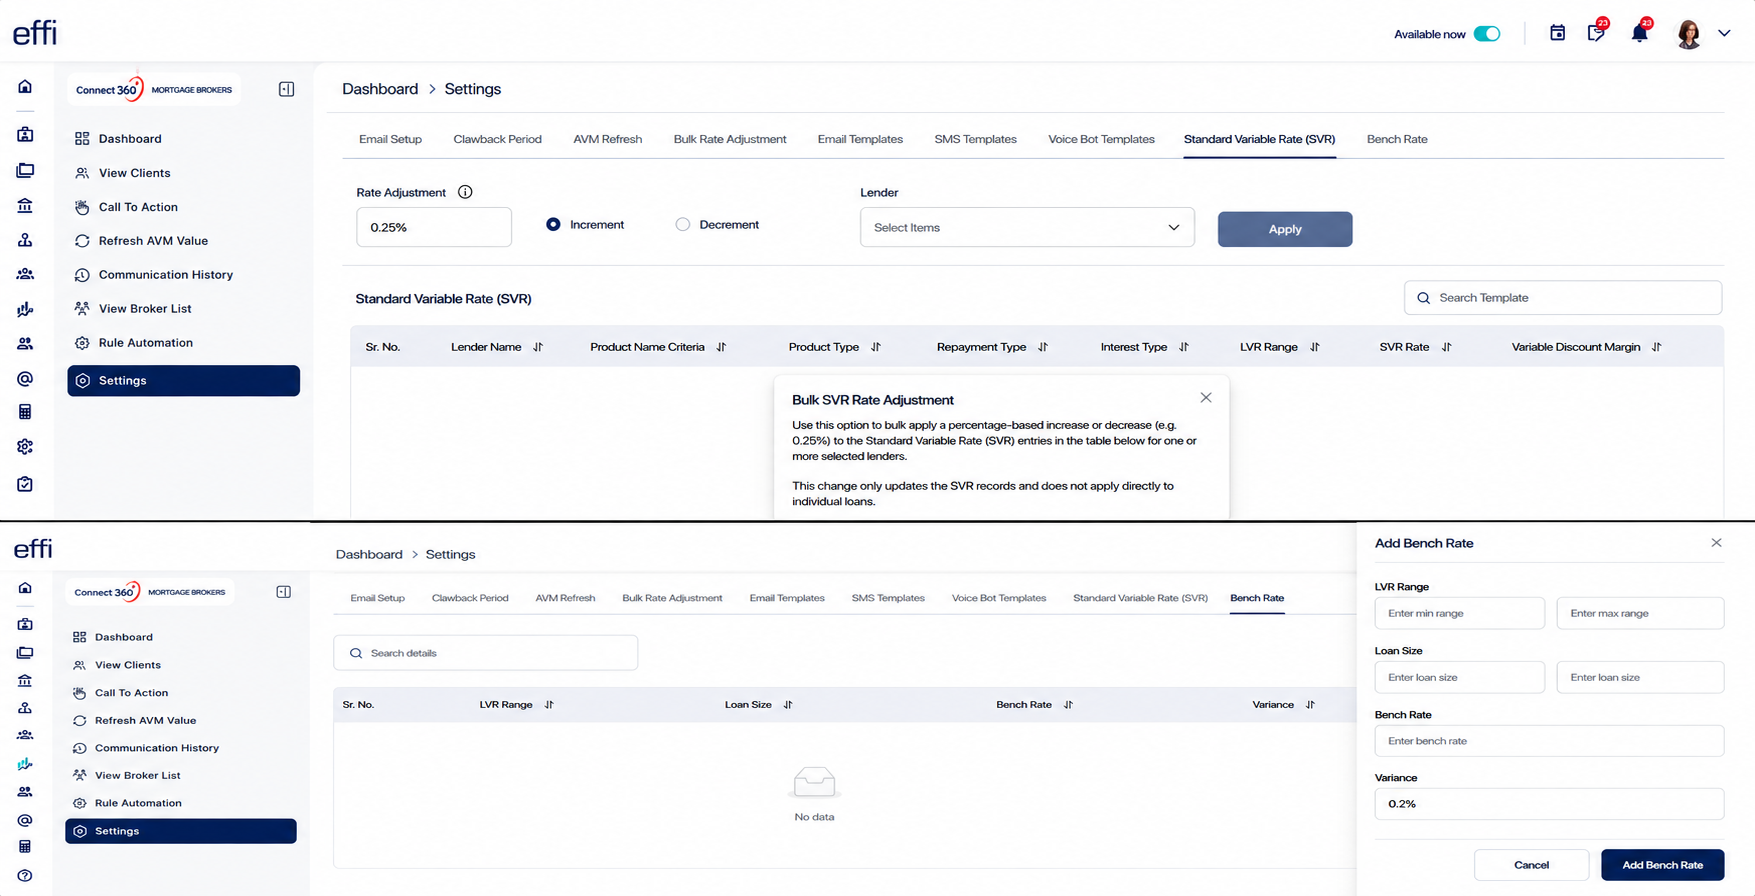Click the Search details field
Screen dimensions: 1755x896
[486, 653]
